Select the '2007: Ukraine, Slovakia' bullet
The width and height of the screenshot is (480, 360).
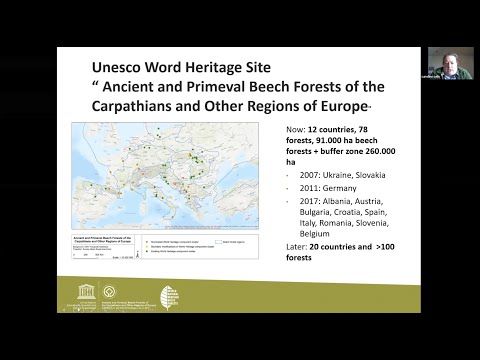pyautogui.click(x=342, y=175)
